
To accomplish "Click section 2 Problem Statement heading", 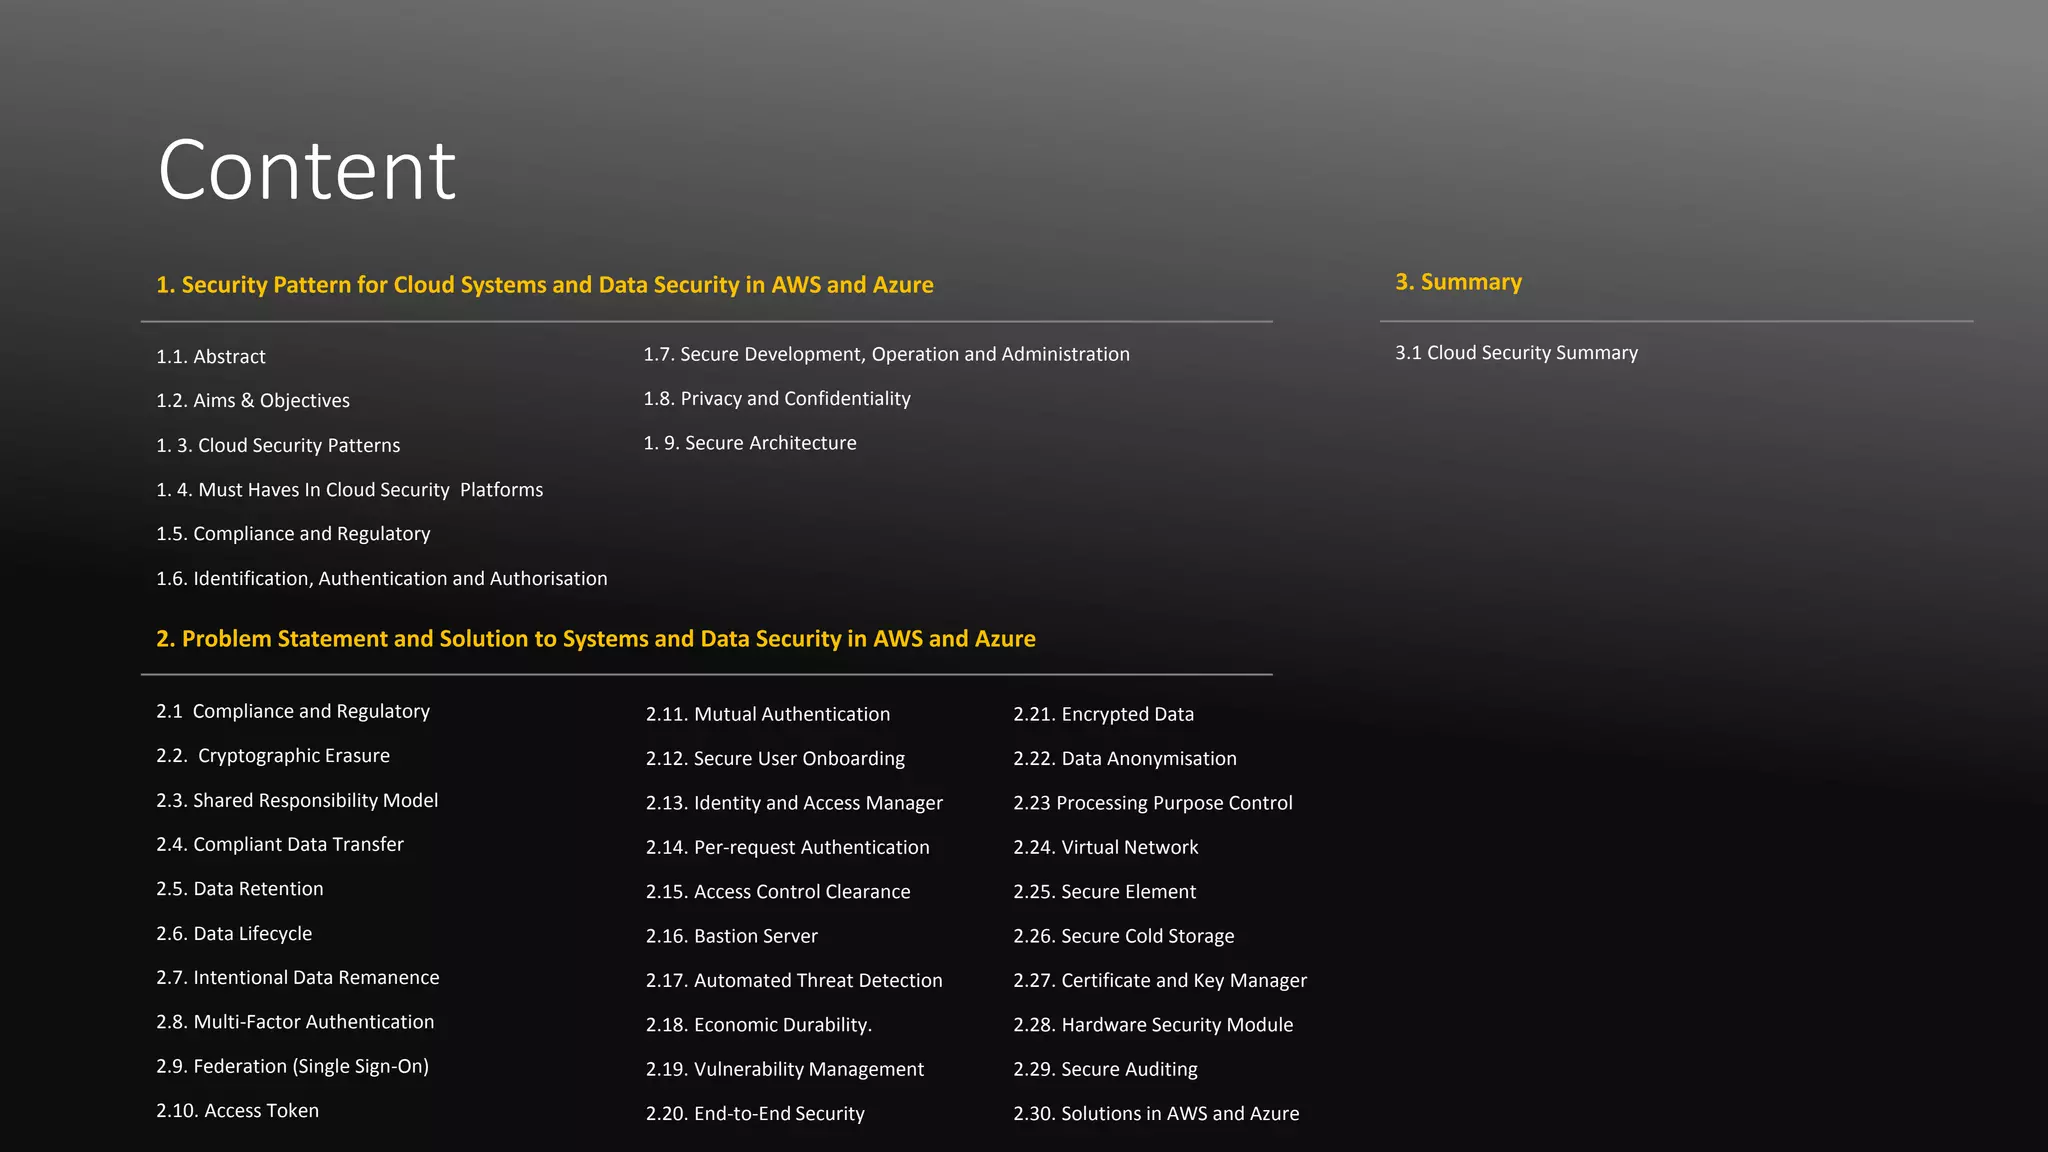I will tap(596, 639).
